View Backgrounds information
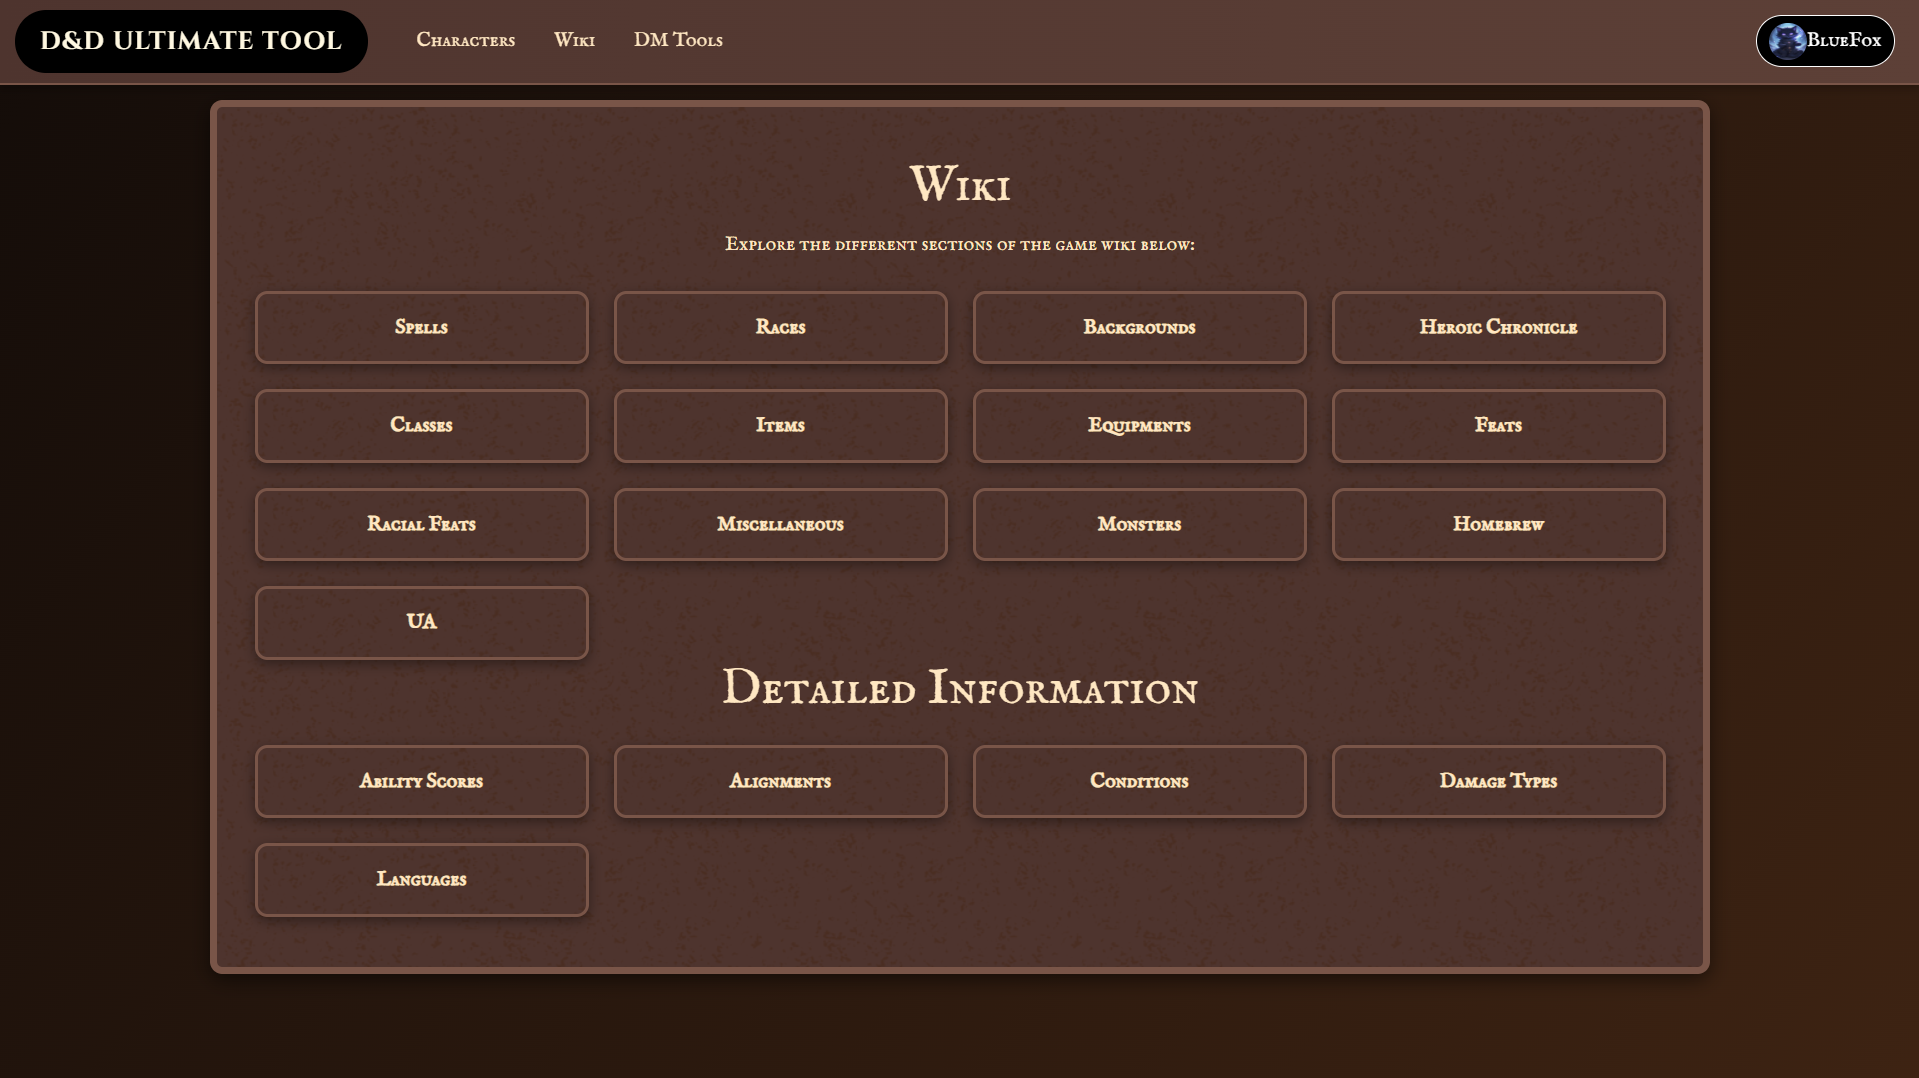 tap(1139, 327)
